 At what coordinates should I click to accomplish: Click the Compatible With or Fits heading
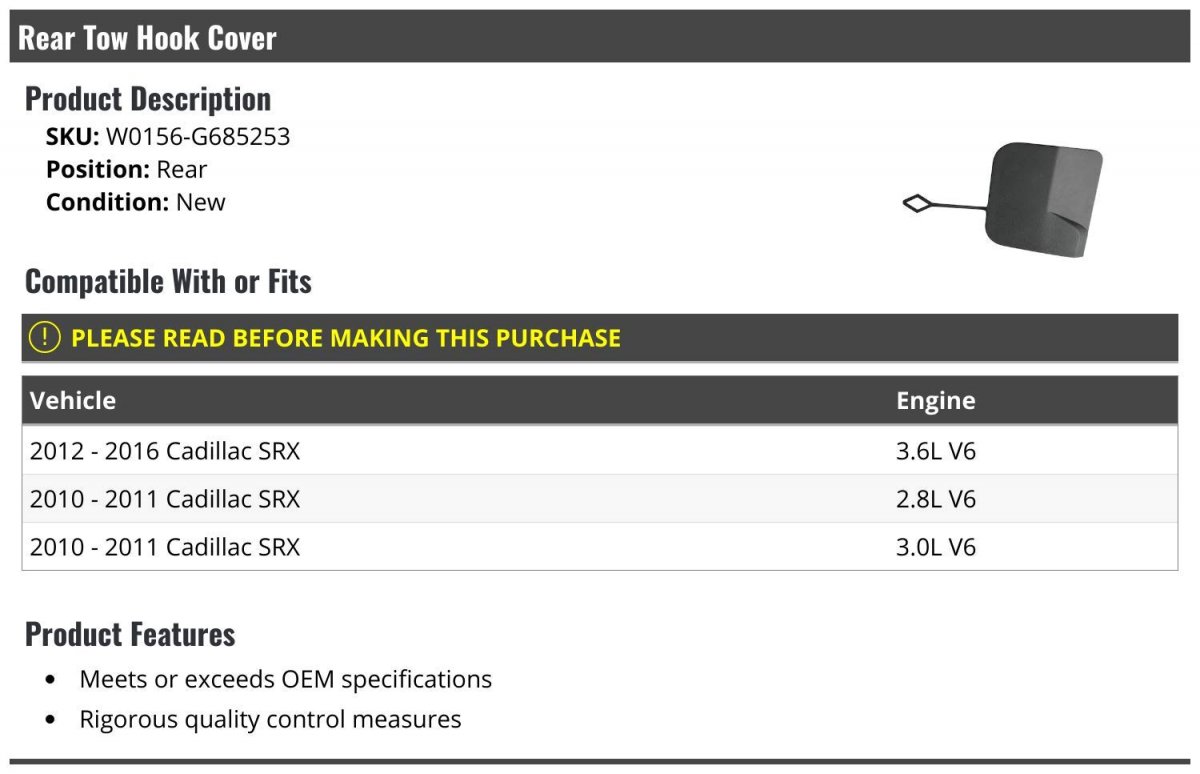(168, 282)
